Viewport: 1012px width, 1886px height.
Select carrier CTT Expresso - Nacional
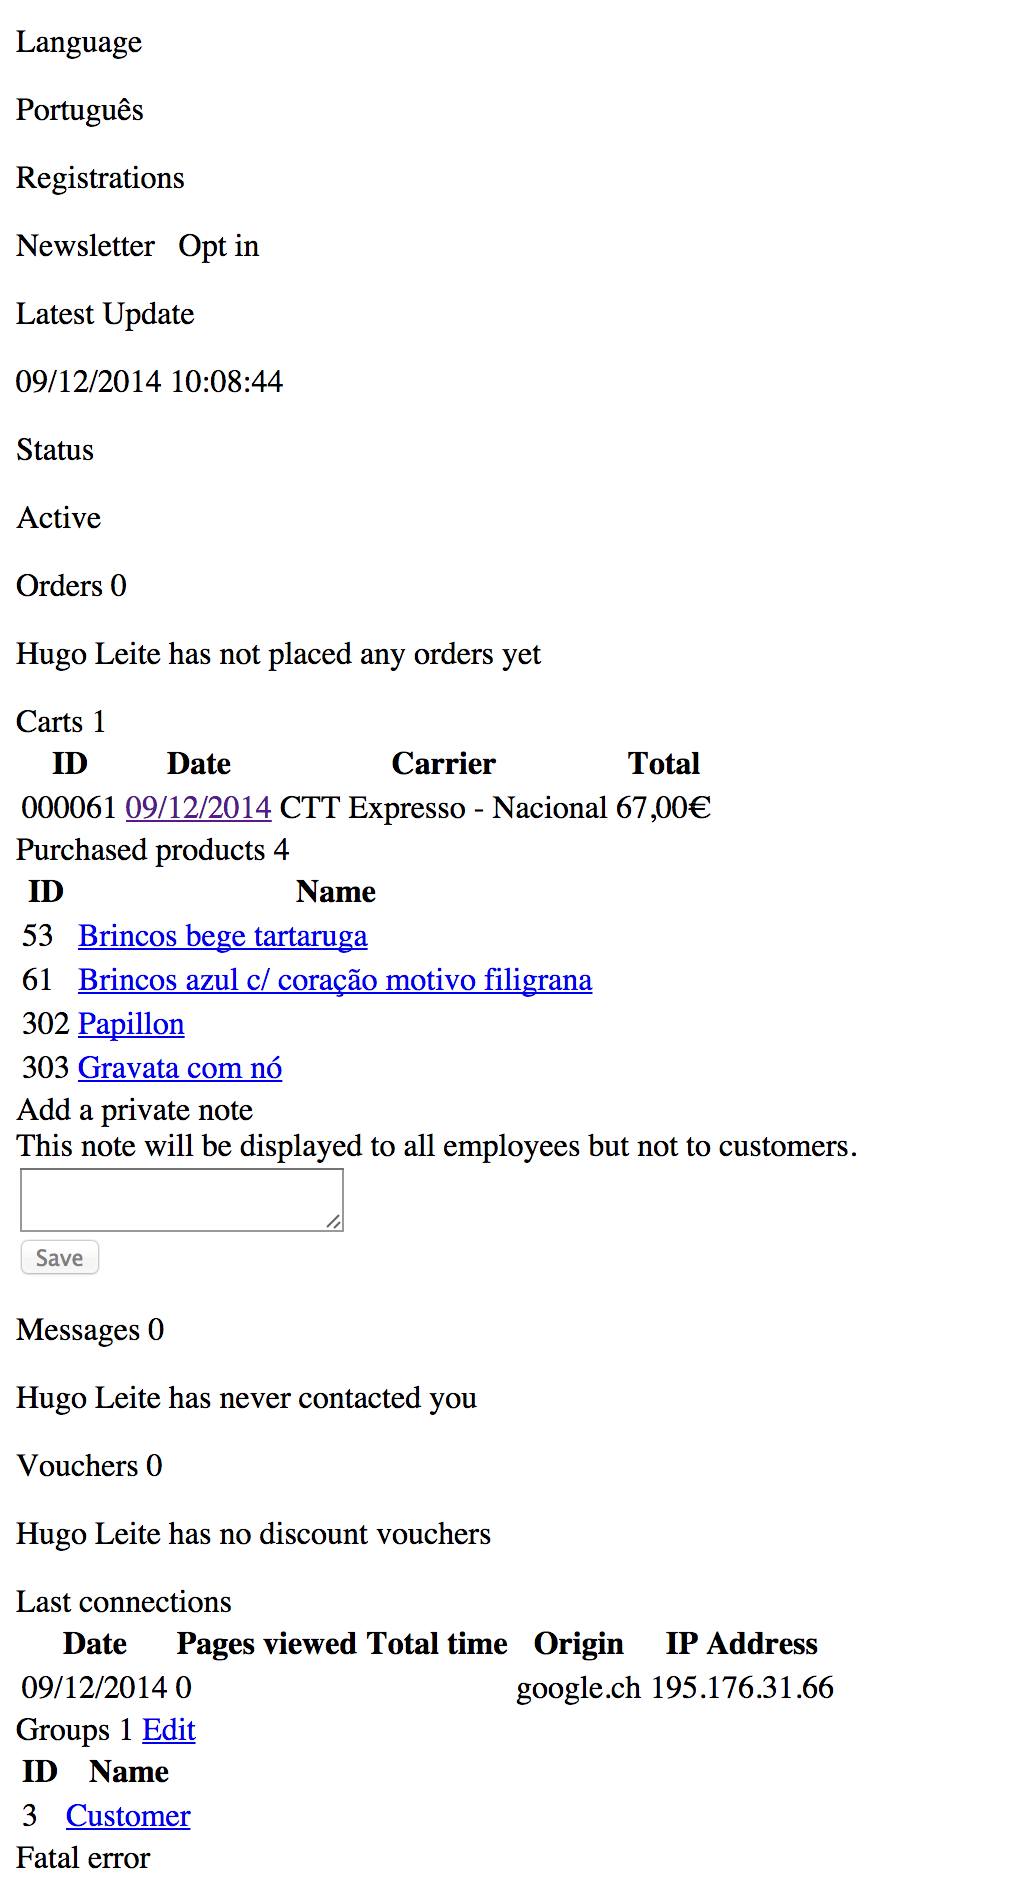(443, 807)
